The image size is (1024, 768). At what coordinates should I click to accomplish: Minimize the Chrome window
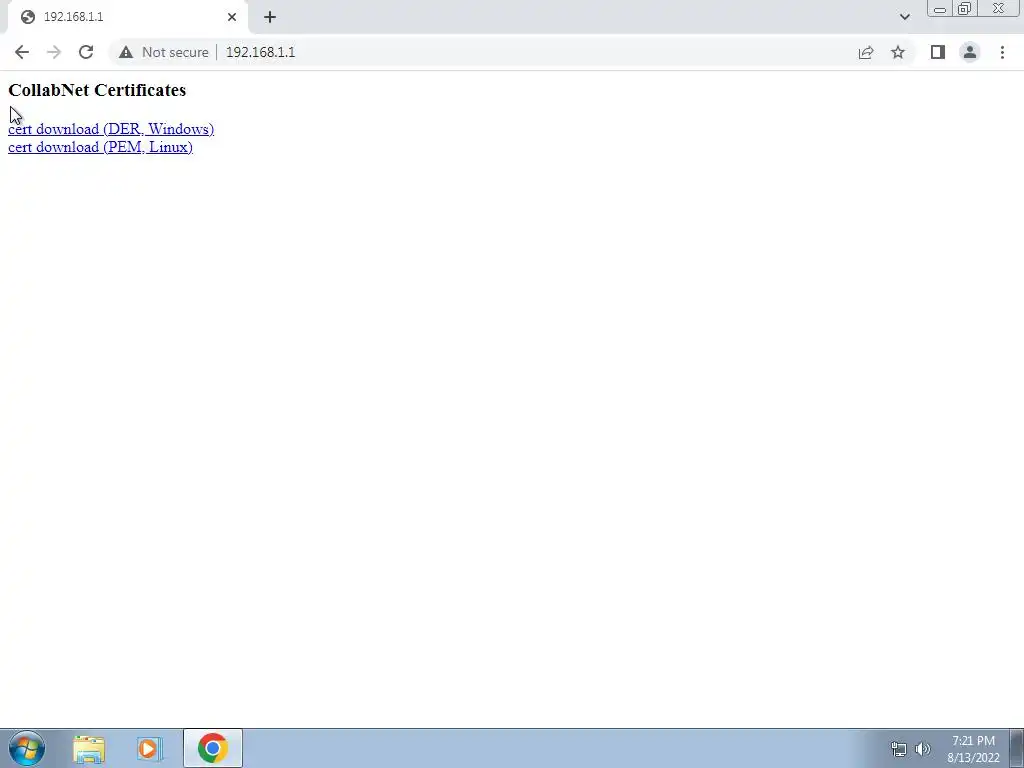940,8
